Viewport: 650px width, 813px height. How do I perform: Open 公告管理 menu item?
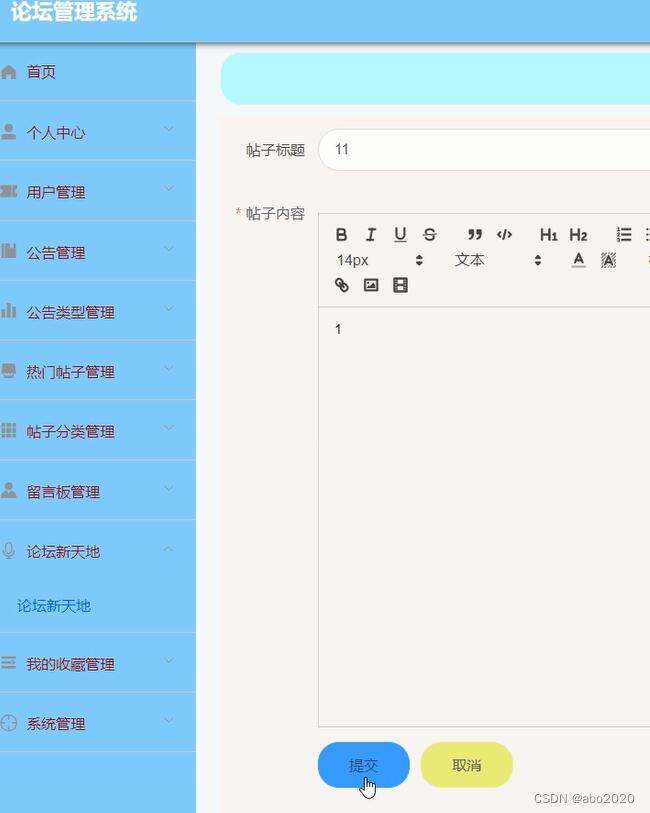97,251
